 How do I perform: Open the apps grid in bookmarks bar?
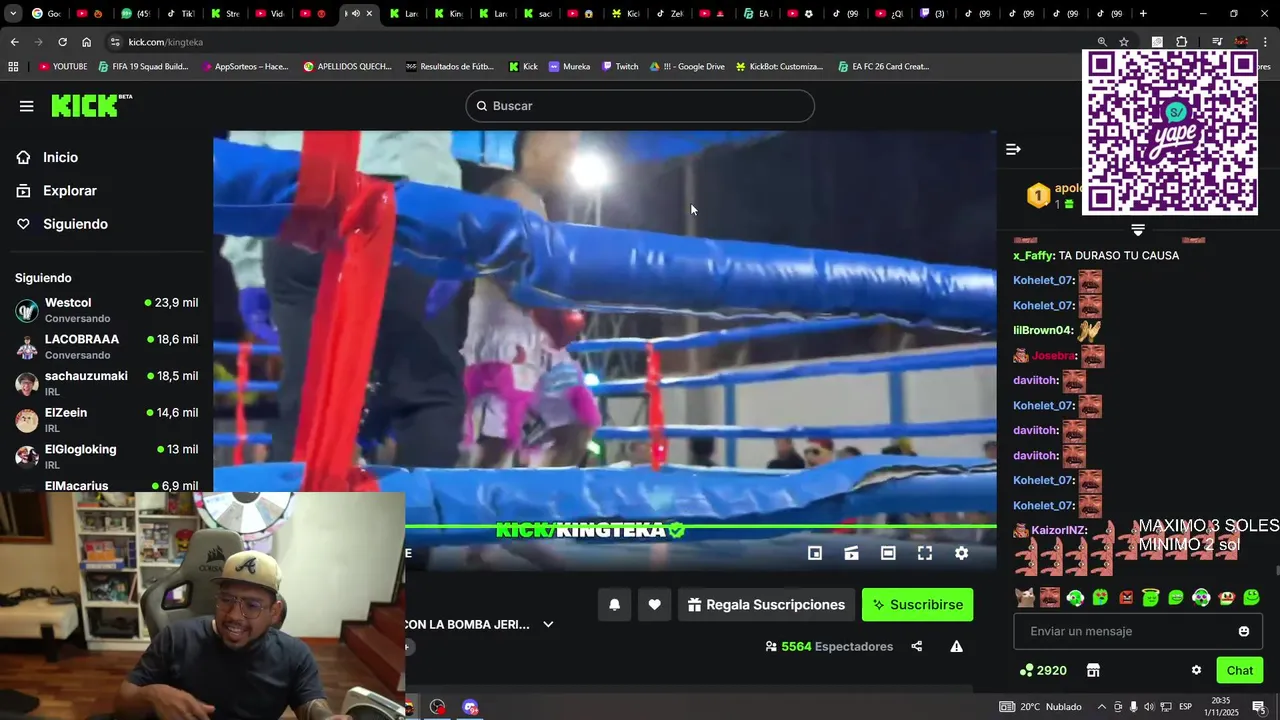click(x=13, y=67)
